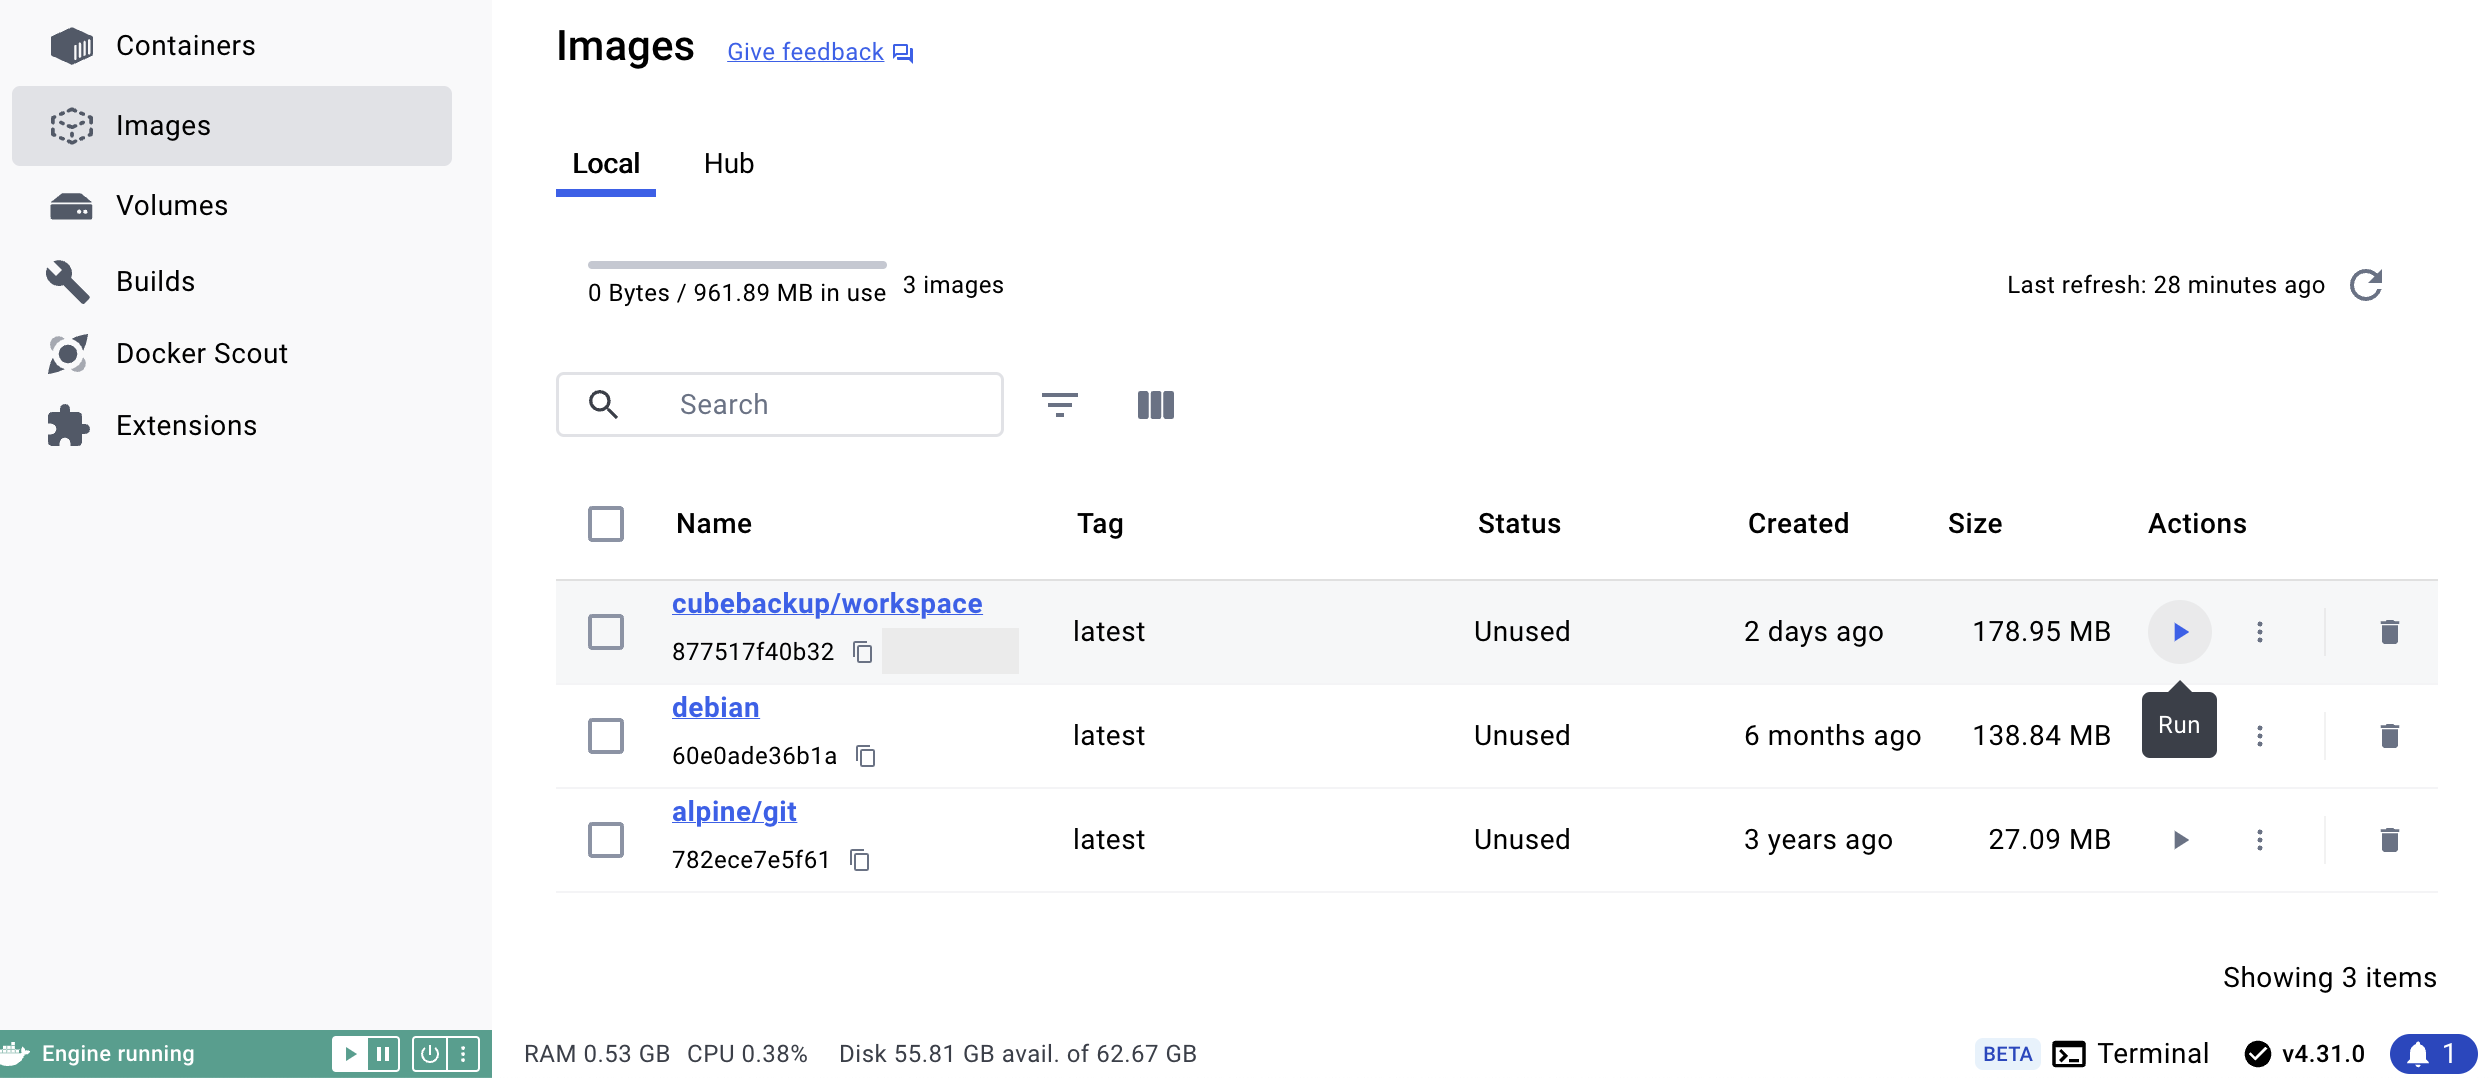Copy the image ID 782ece7e5f61
The height and width of the screenshot is (1078, 2490).
[x=860, y=861]
